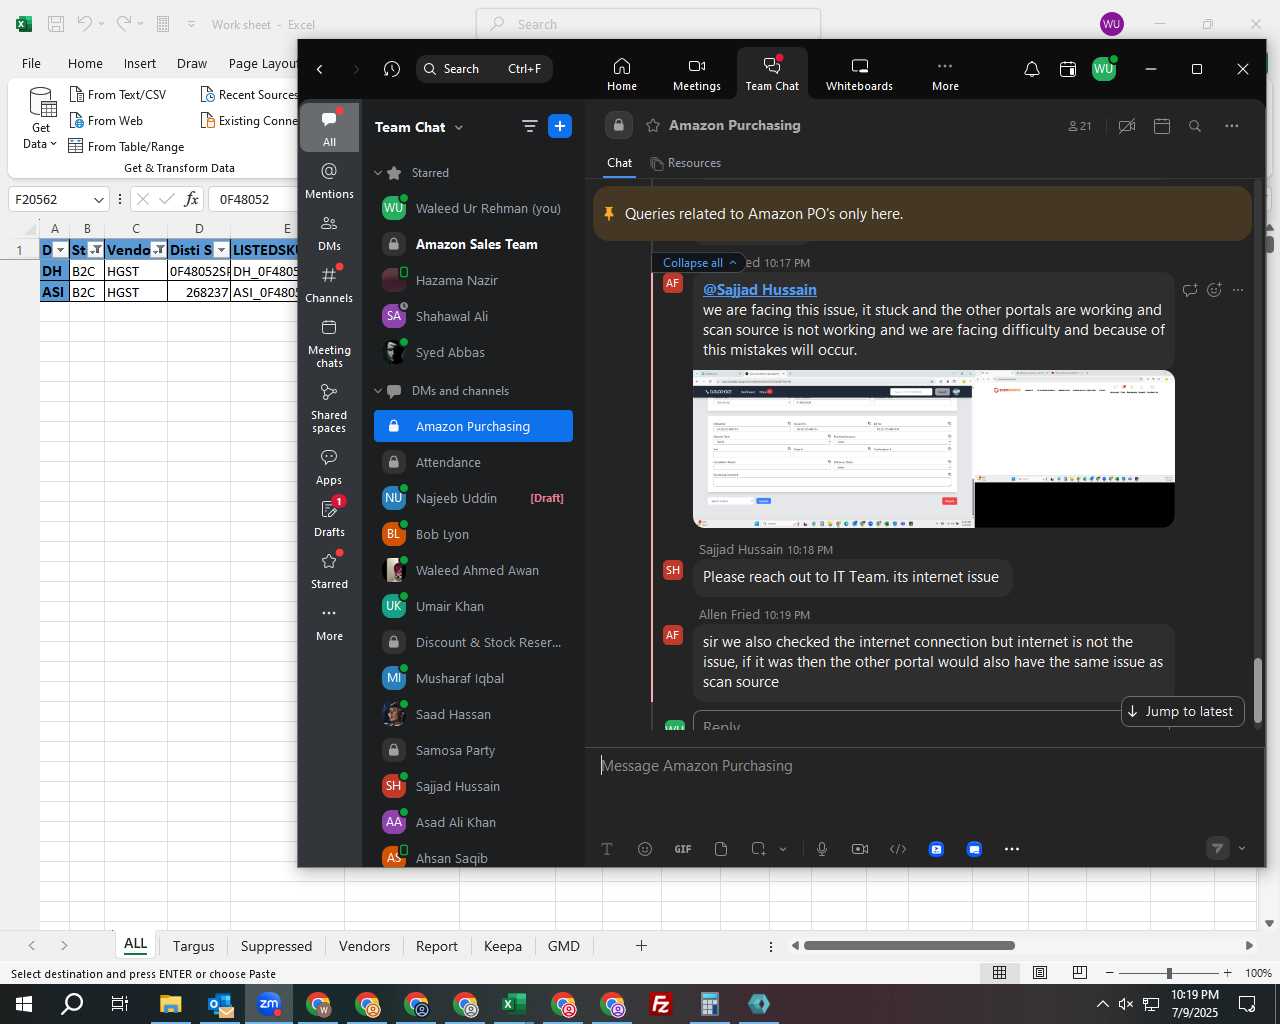The image size is (1280, 1024).
Task: Open shared screenshot image in chat
Action: [x=933, y=449]
